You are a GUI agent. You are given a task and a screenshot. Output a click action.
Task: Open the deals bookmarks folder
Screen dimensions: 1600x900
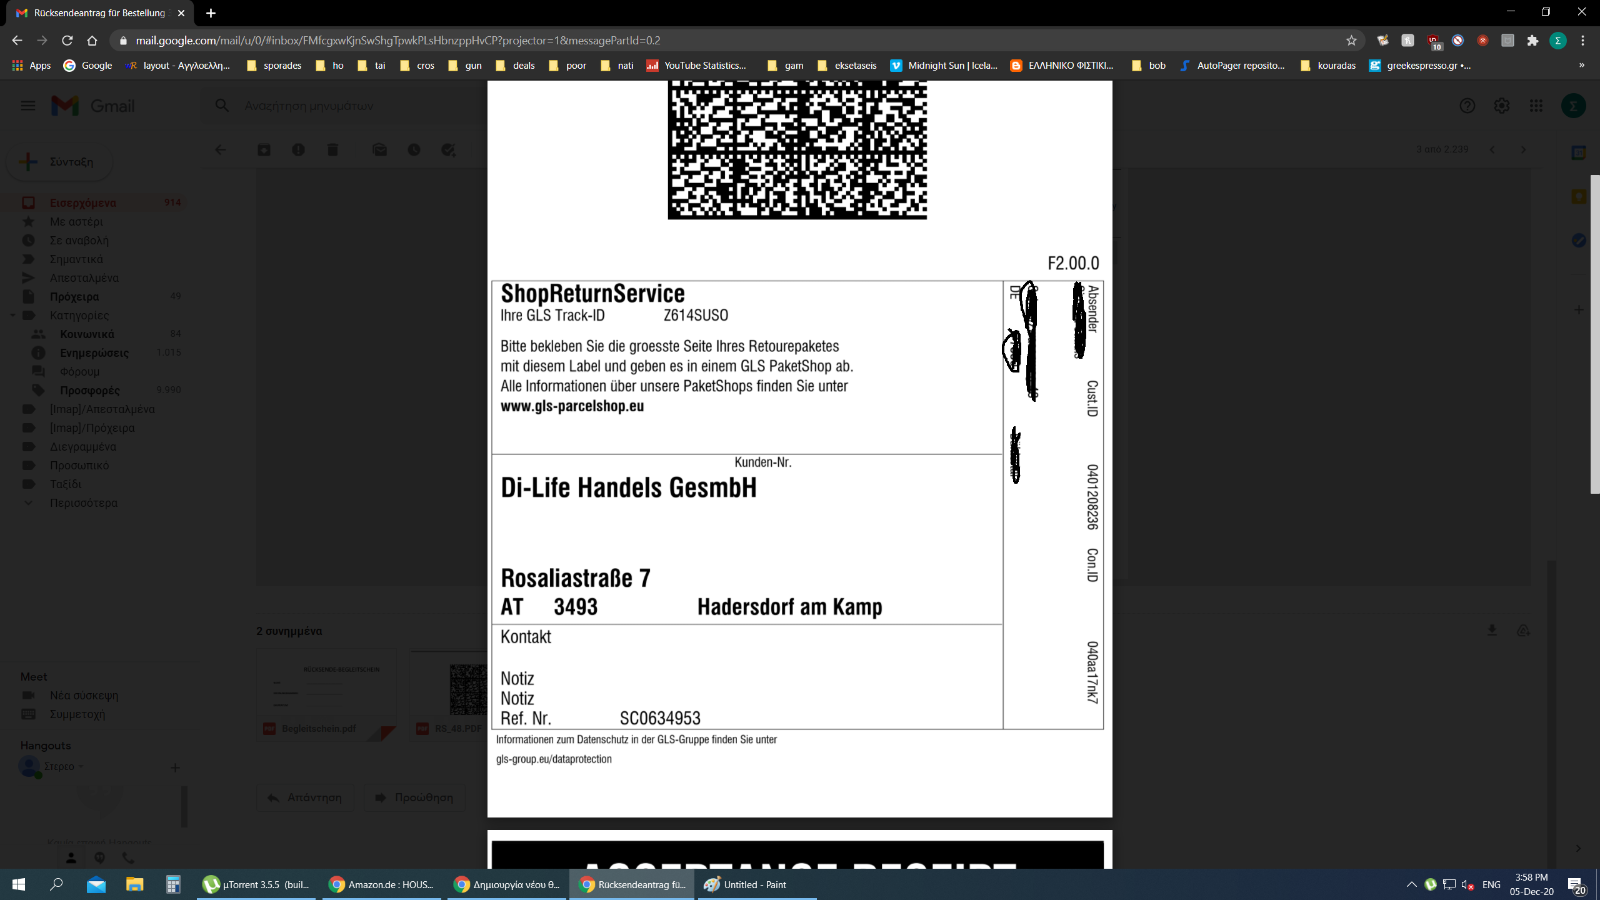click(x=515, y=65)
